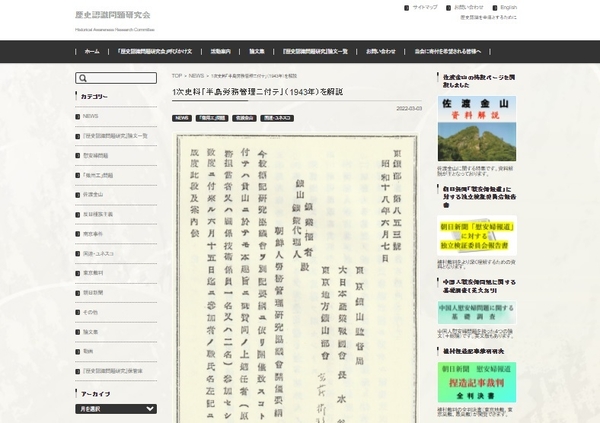Screen dimensions: 600x423
Task: Click the 佐渡金山 tag under the title
Action: click(244, 118)
